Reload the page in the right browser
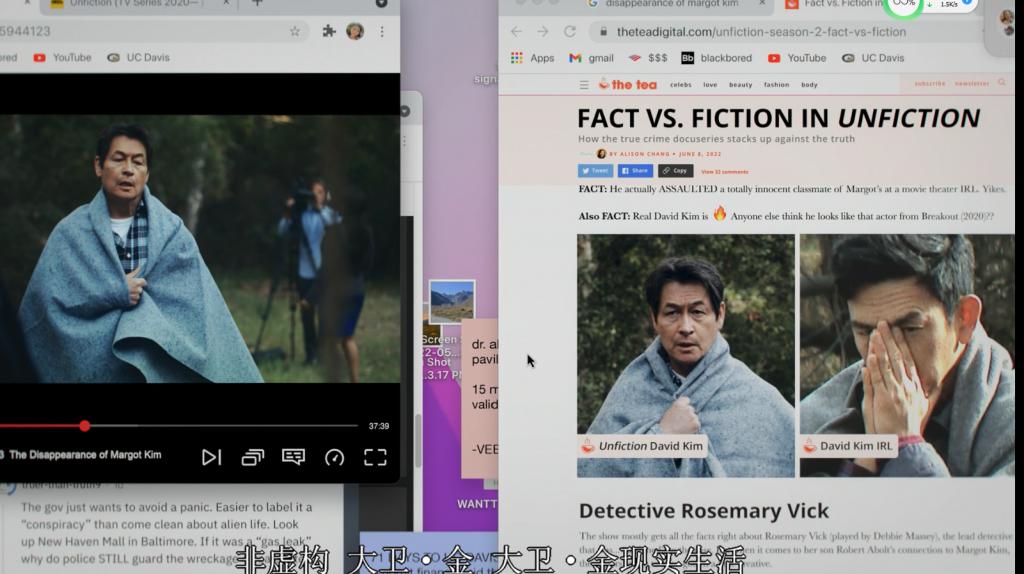This screenshot has width=1024, height=574. (569, 31)
